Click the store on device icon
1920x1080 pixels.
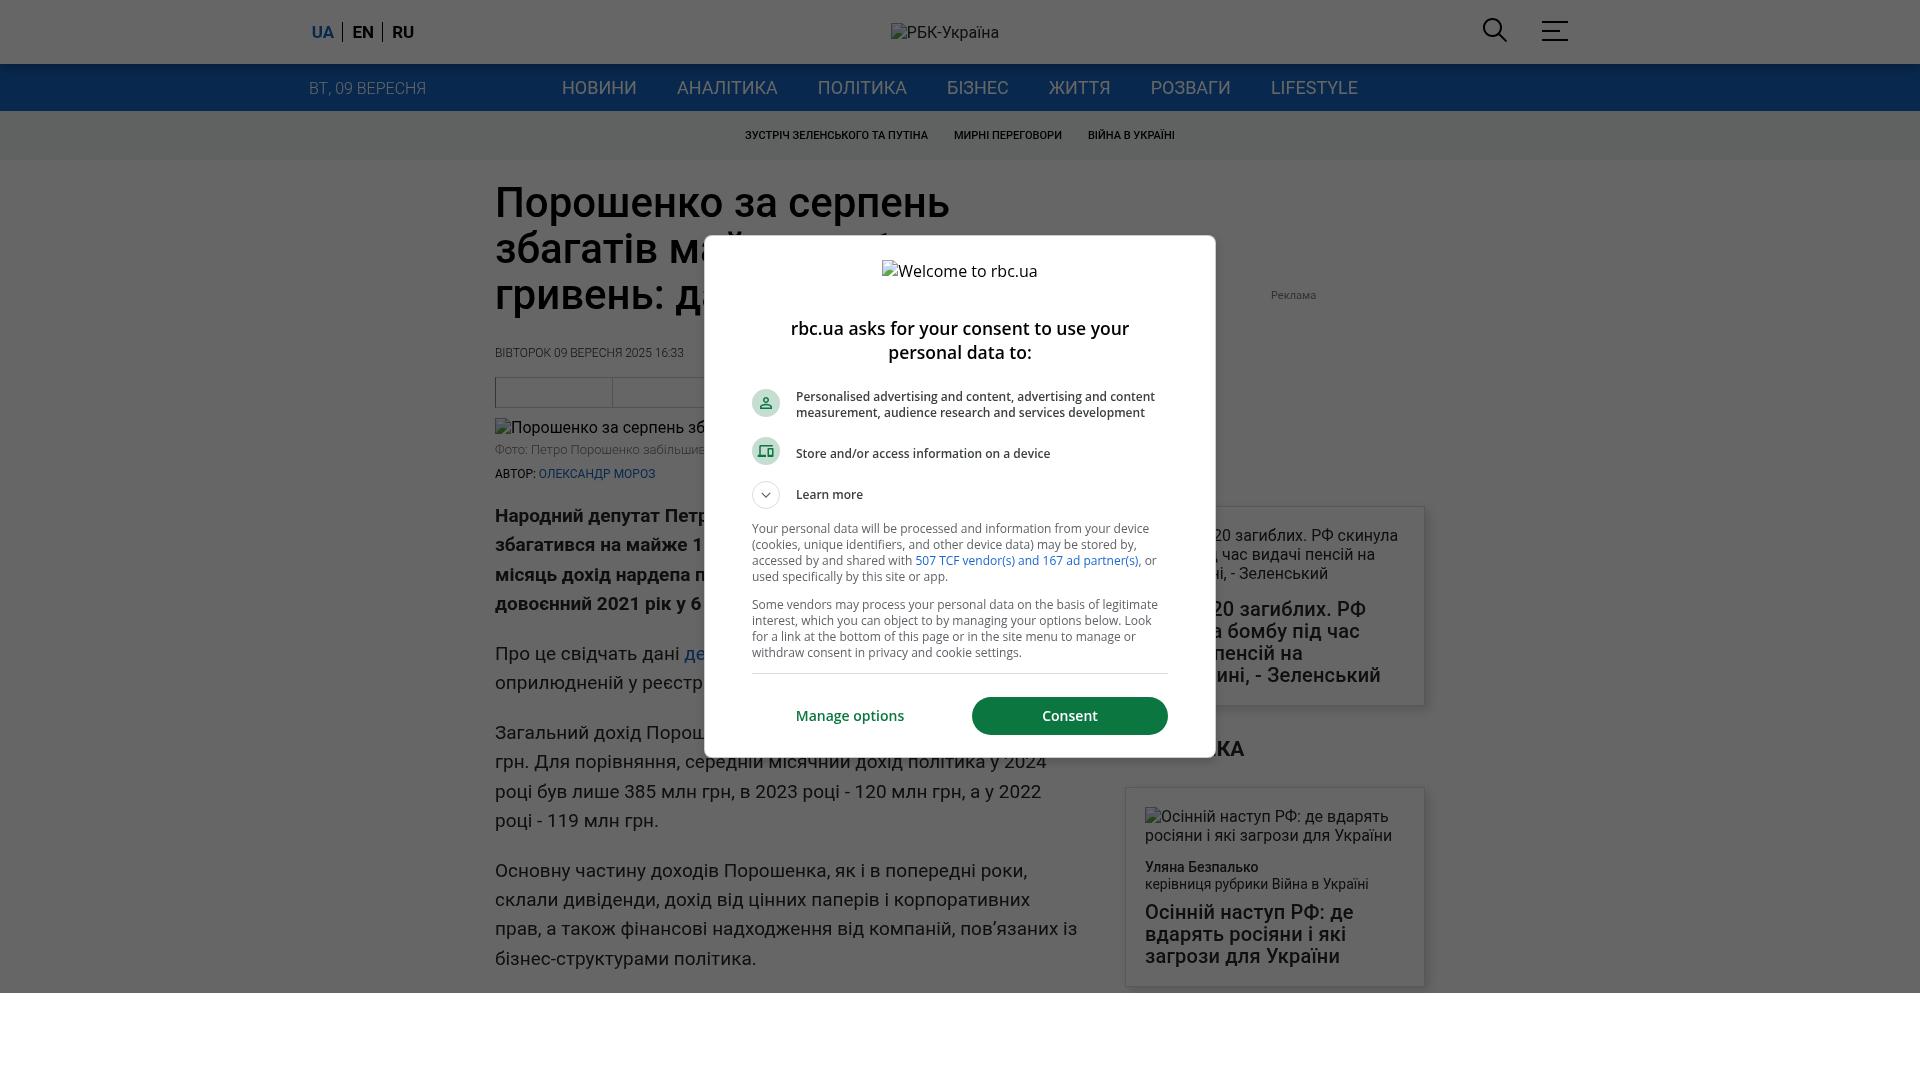[766, 451]
